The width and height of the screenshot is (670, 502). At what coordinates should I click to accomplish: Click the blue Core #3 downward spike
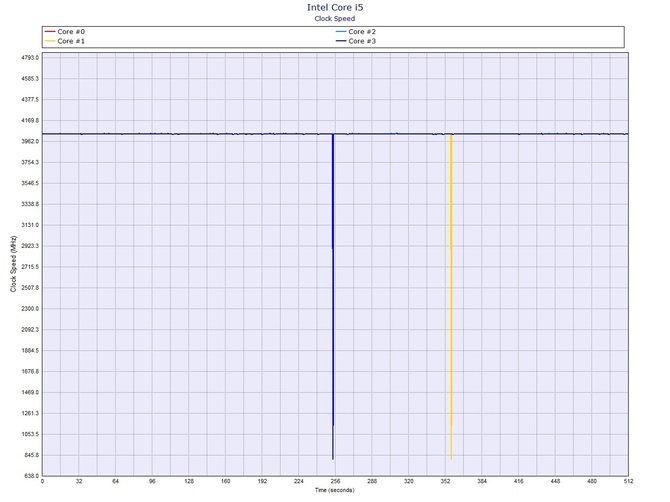click(333, 297)
